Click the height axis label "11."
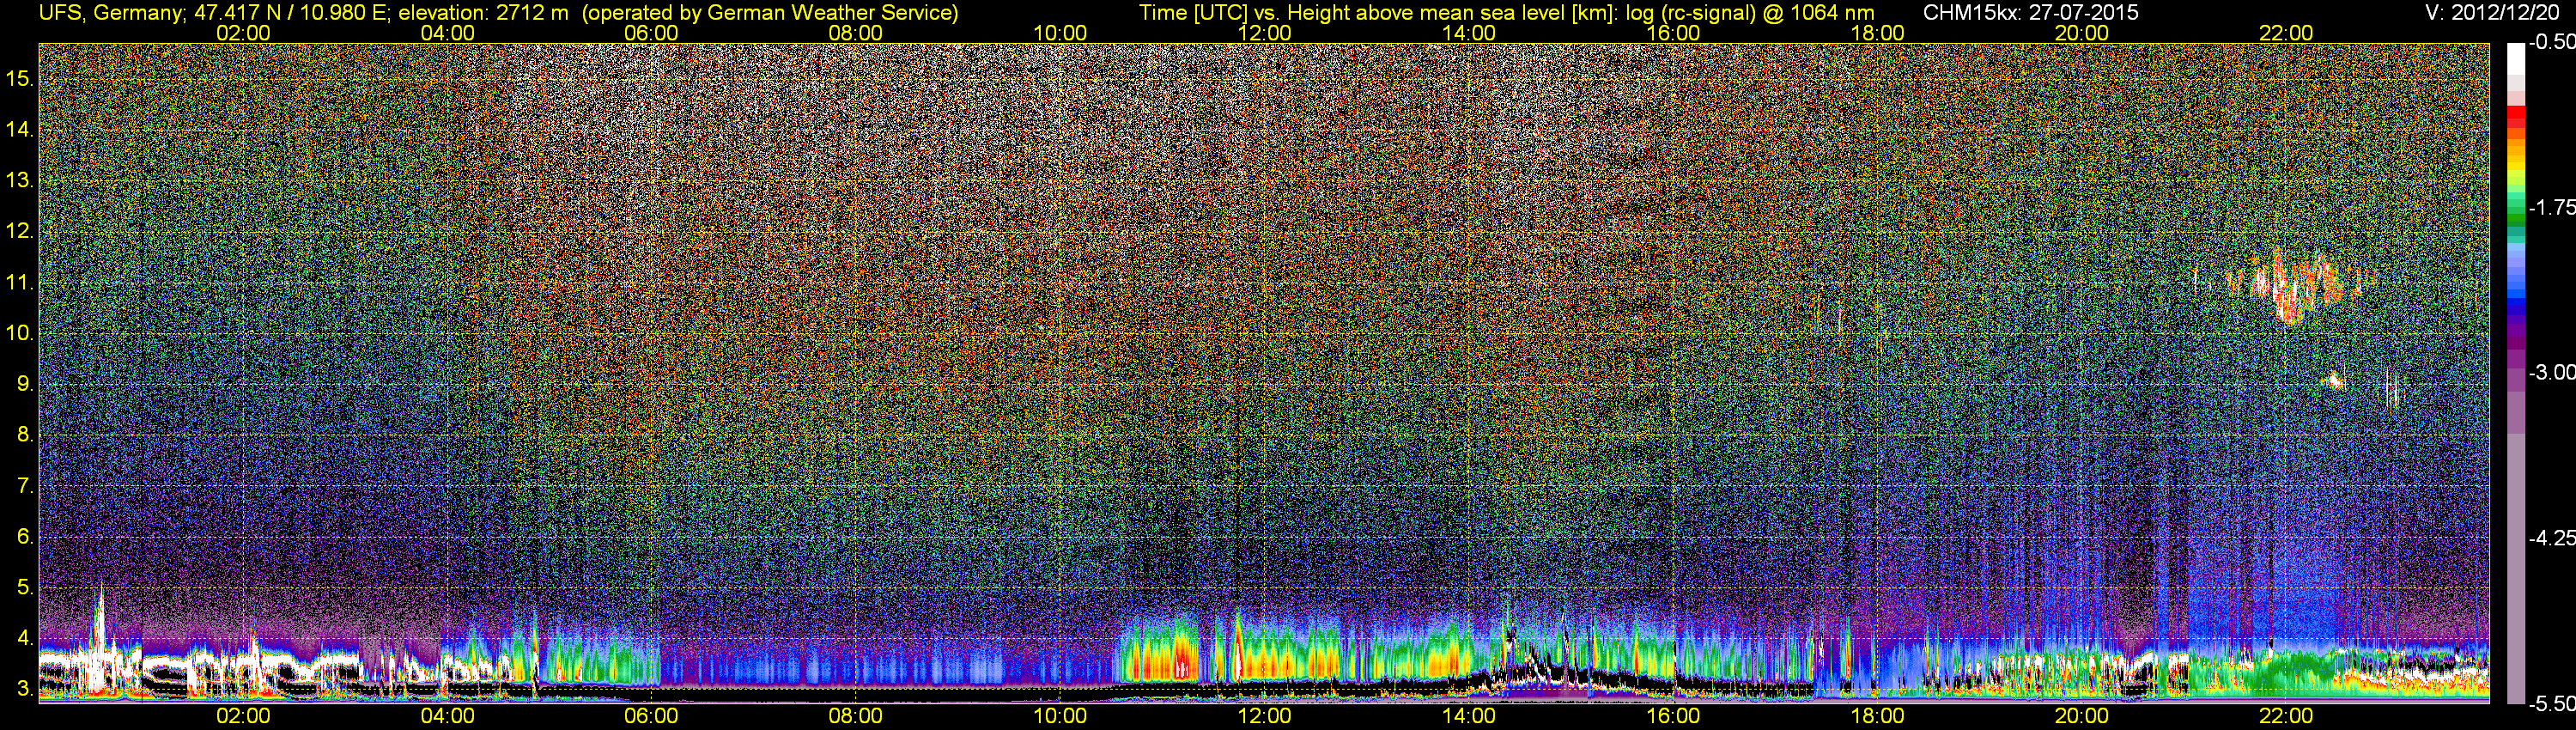Image resolution: width=2576 pixels, height=730 pixels. (19, 282)
